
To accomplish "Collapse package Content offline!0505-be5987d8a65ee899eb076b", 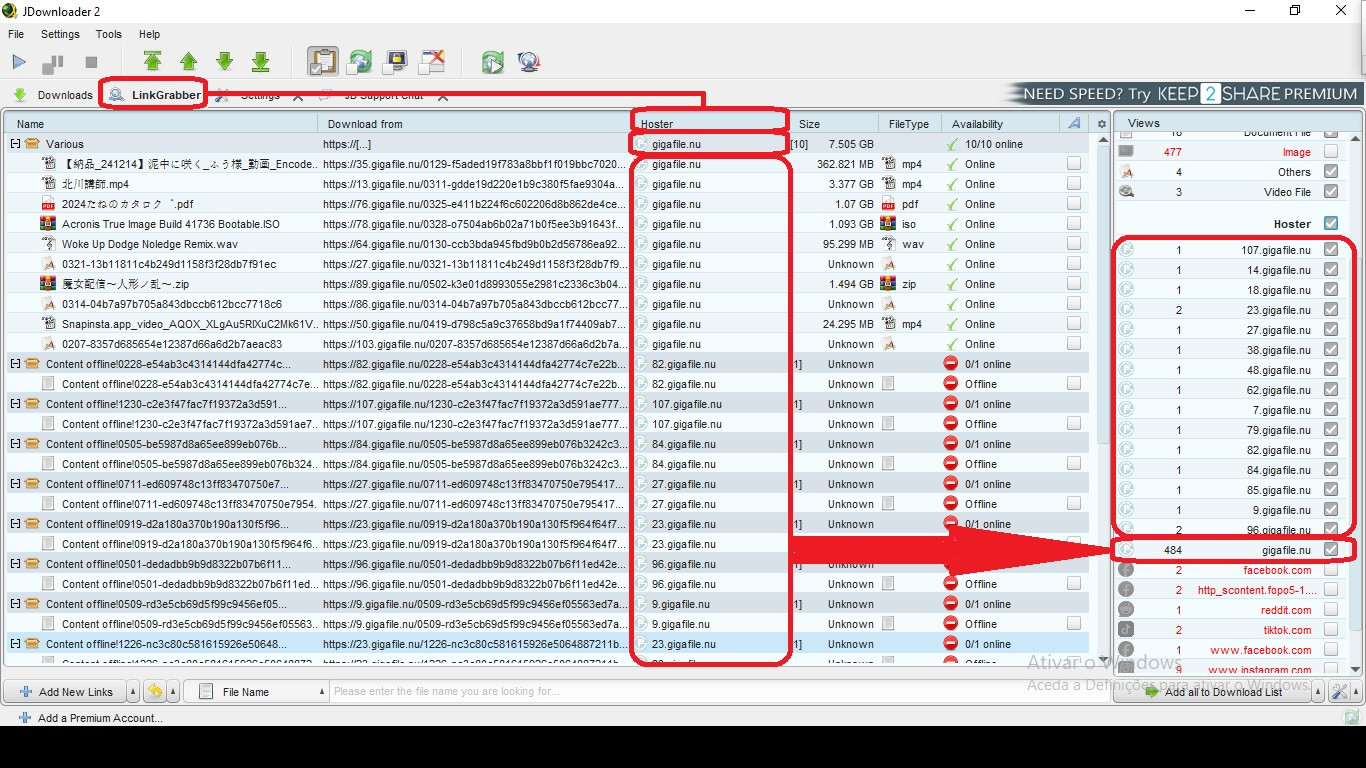I will (15, 444).
